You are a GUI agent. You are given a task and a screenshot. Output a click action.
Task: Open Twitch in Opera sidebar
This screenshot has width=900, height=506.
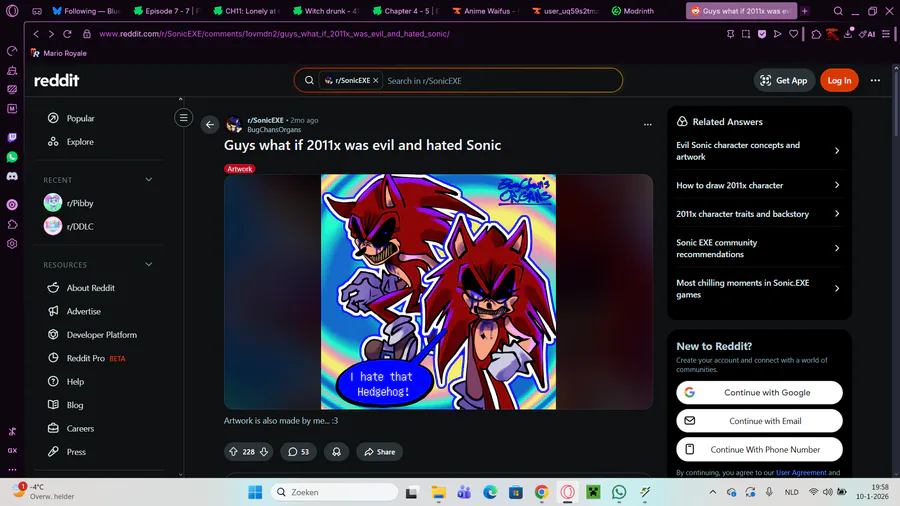click(x=12, y=137)
